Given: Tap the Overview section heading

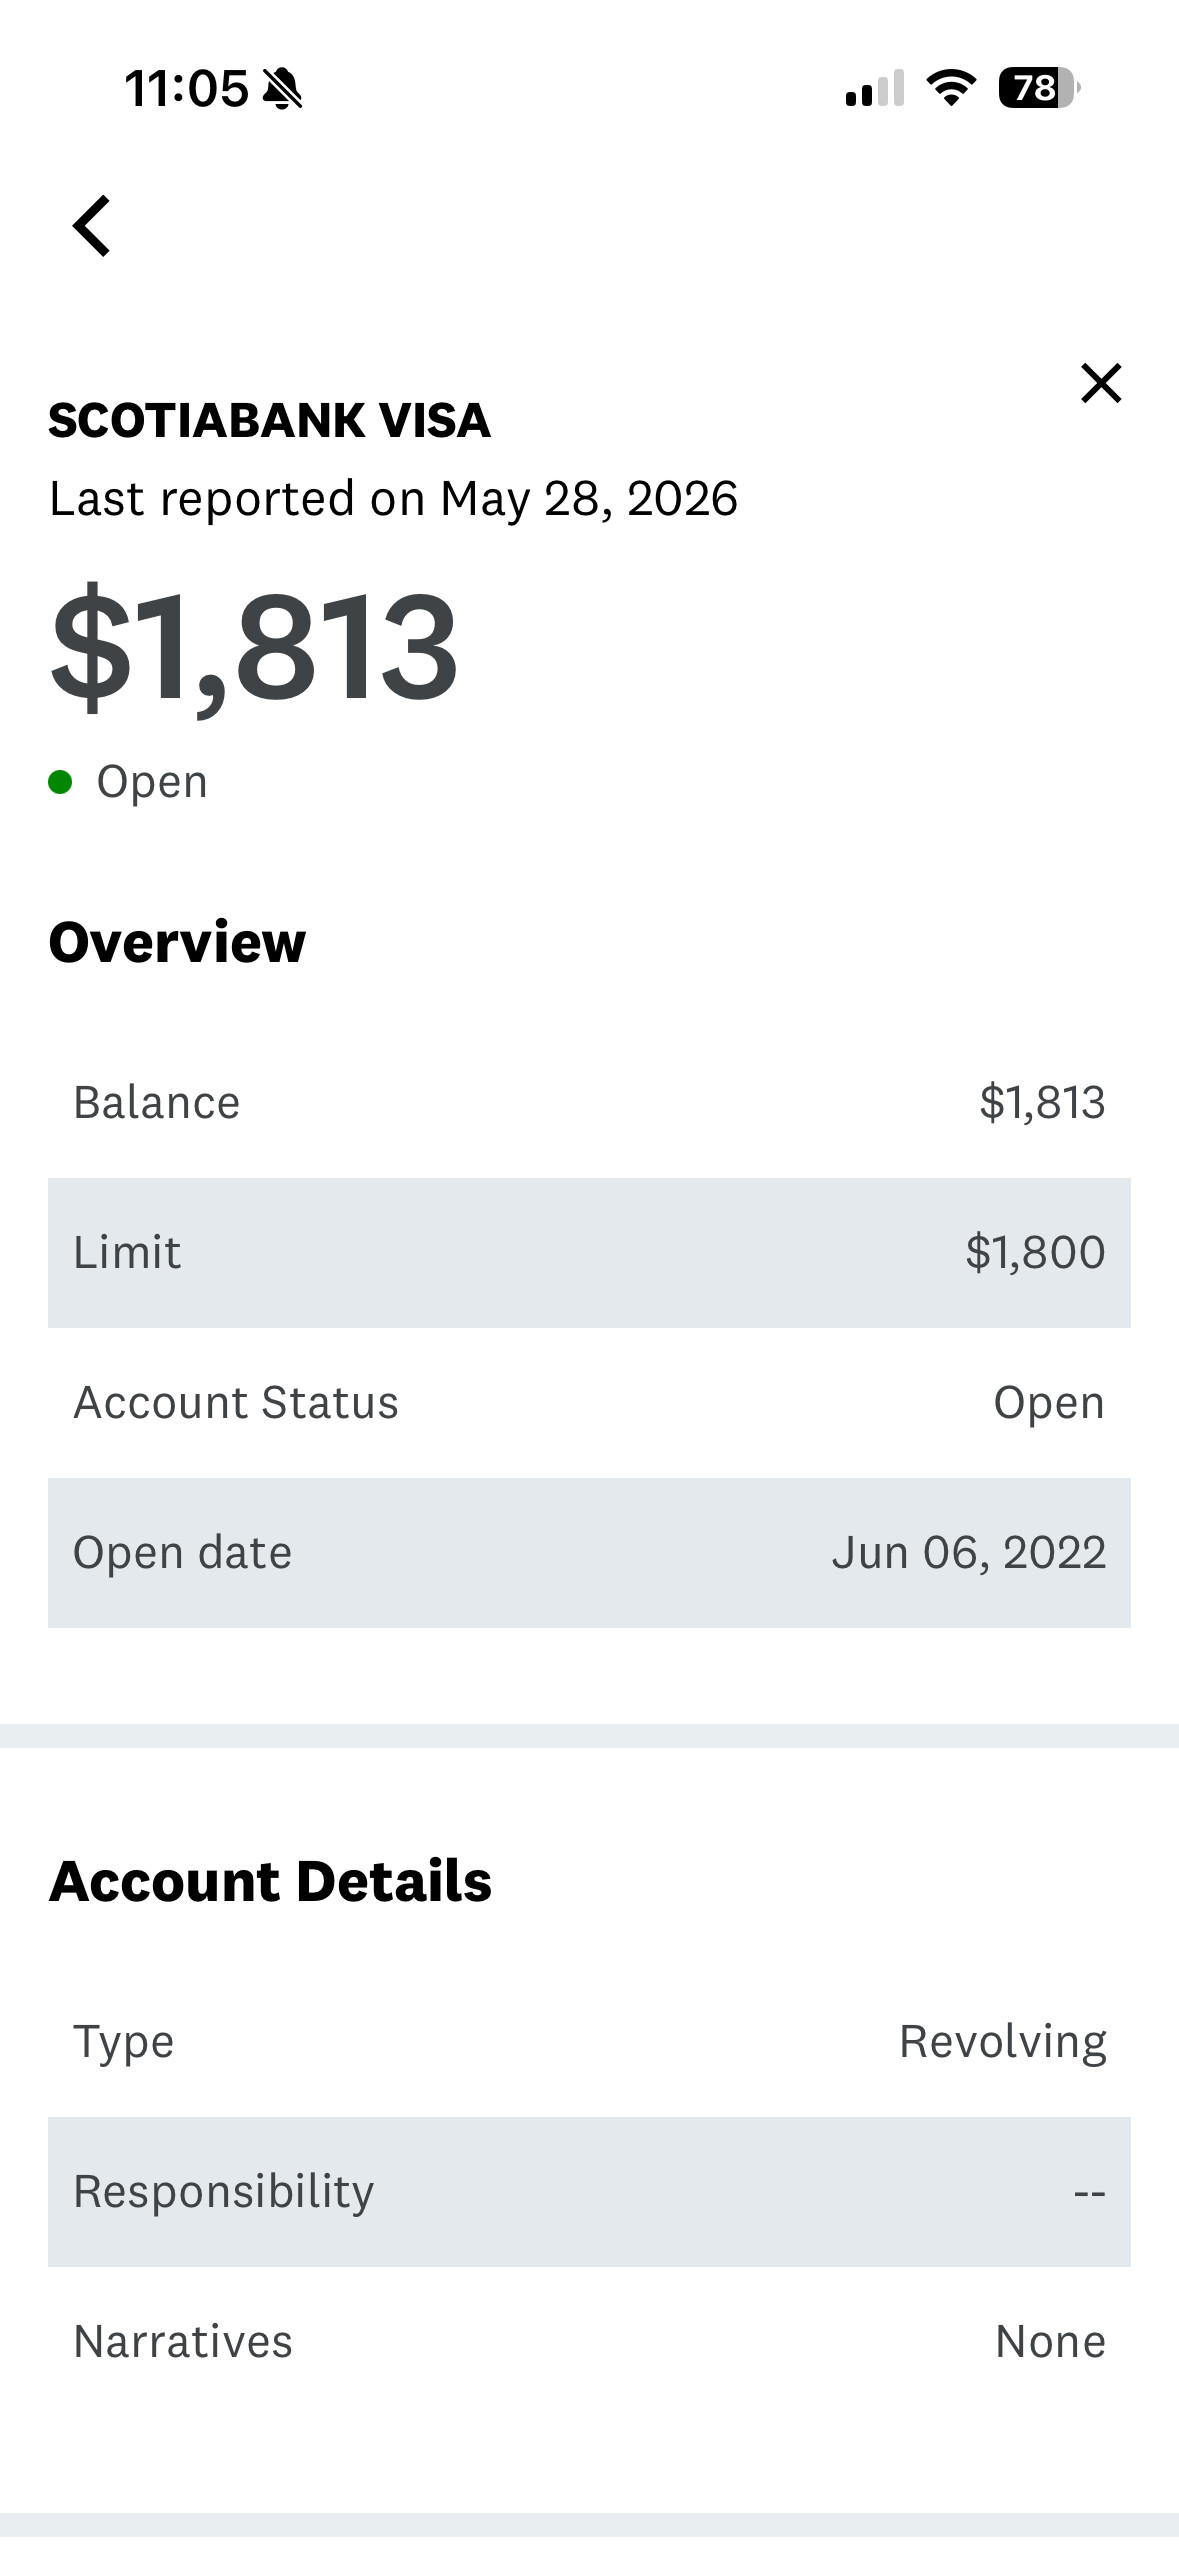Looking at the screenshot, I should click(177, 942).
